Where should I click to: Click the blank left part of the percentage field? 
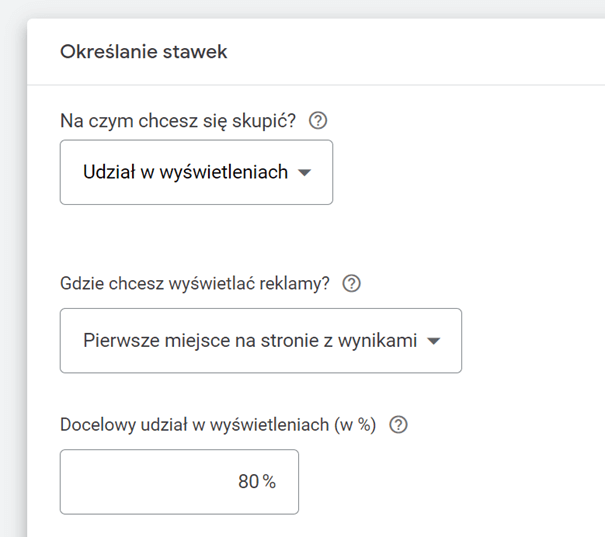[147, 482]
